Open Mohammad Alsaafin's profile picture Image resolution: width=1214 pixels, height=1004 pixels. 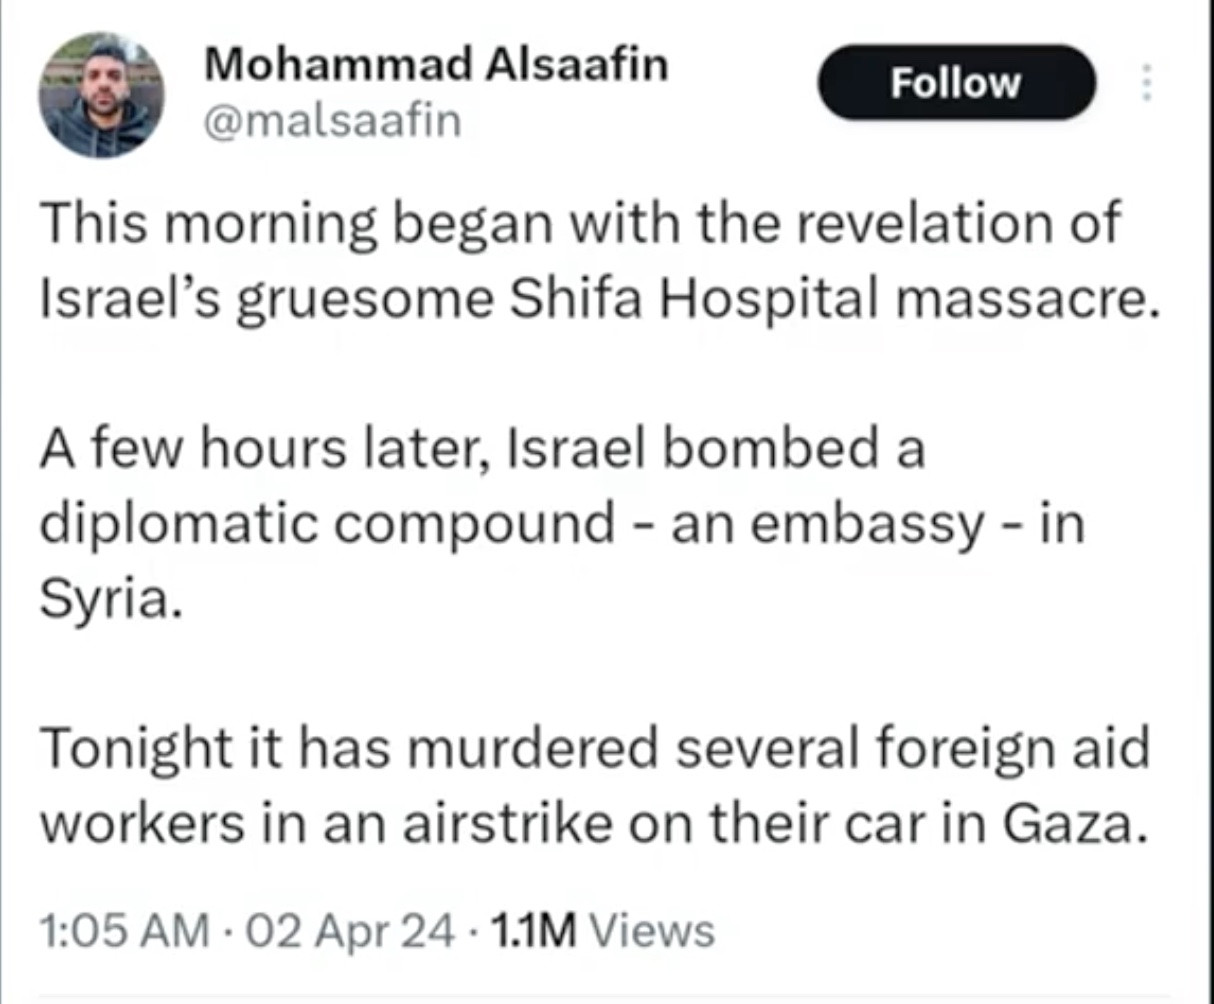[101, 95]
